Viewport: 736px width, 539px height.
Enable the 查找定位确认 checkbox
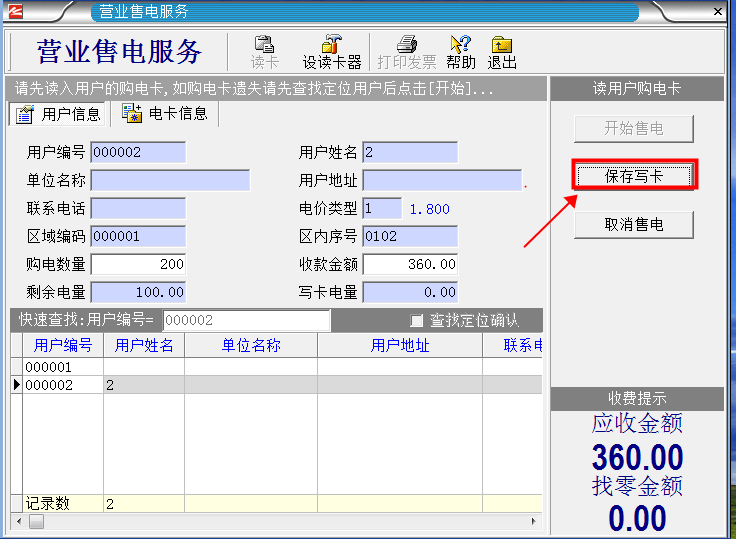417,321
